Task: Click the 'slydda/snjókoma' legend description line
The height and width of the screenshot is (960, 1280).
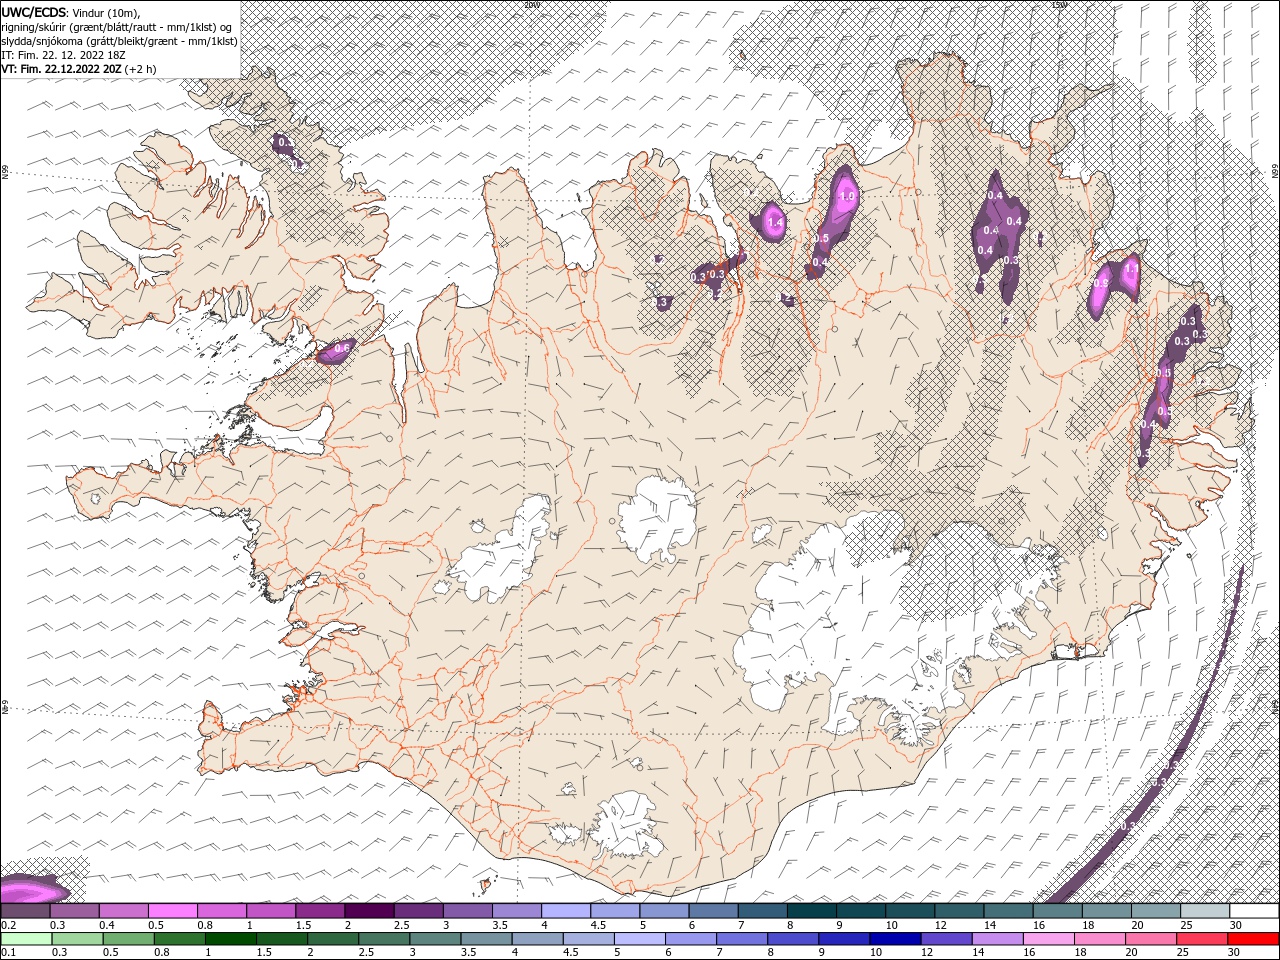Action: (119, 41)
